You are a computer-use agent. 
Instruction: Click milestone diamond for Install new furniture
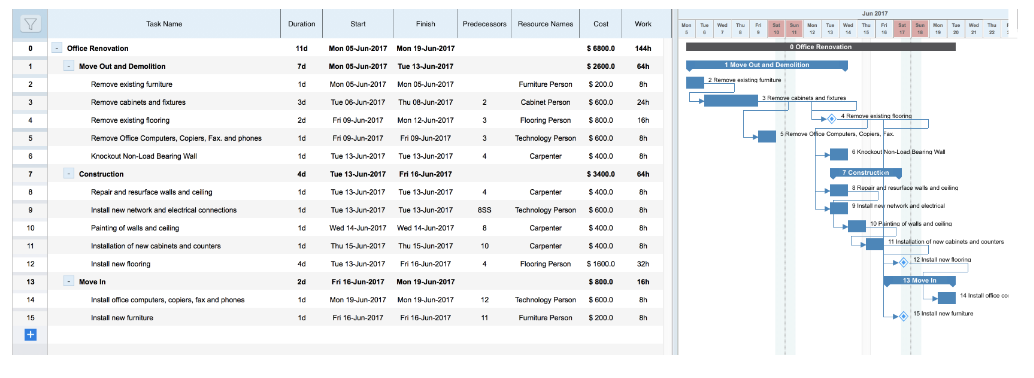click(903, 316)
